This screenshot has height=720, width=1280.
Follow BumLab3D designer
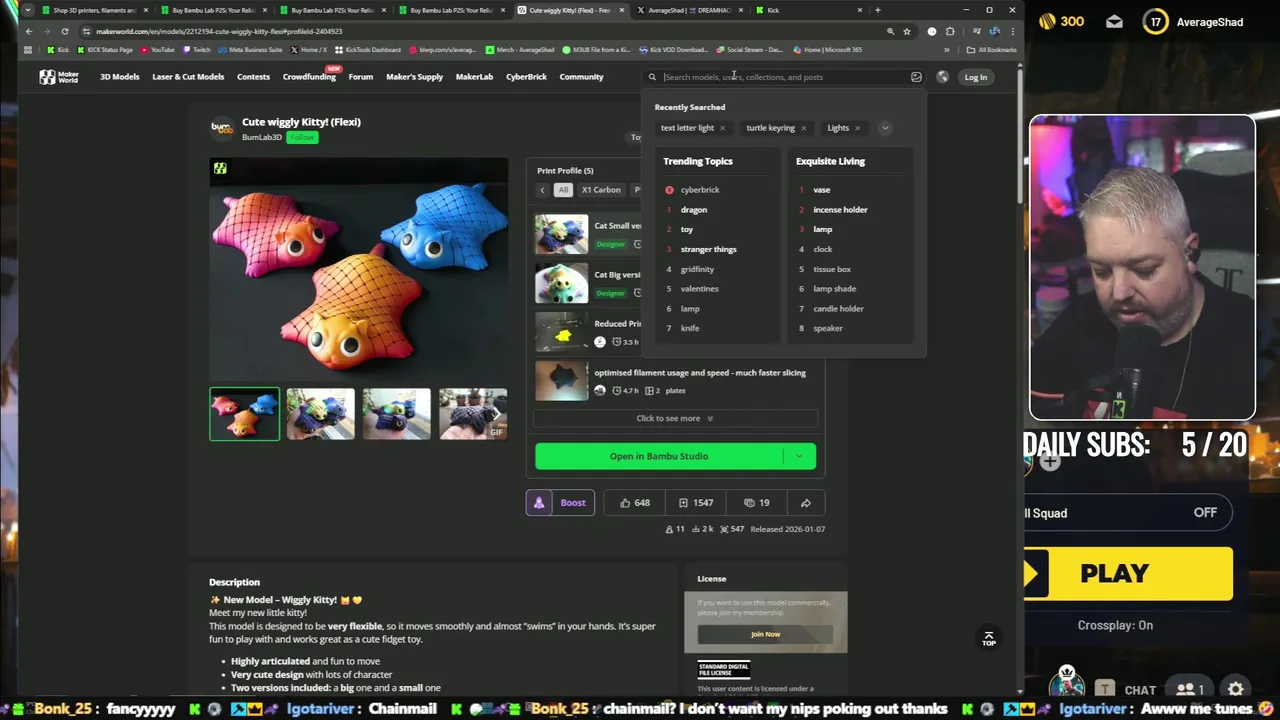coord(302,137)
